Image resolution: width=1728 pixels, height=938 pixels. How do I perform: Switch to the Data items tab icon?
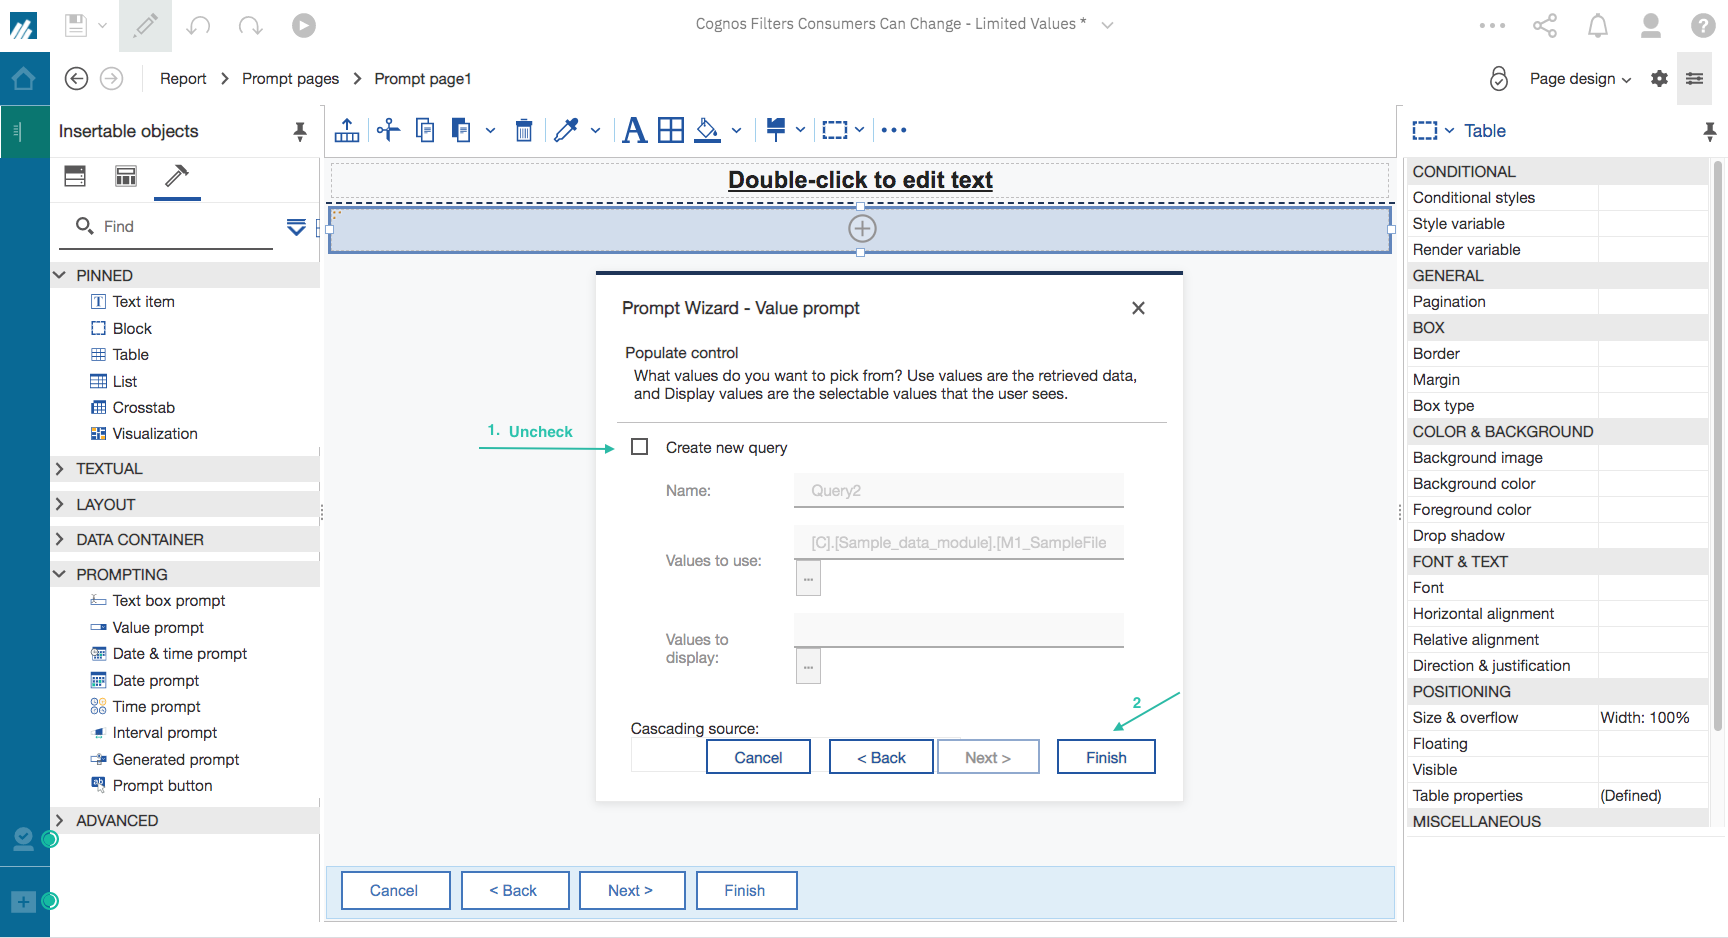click(x=126, y=176)
